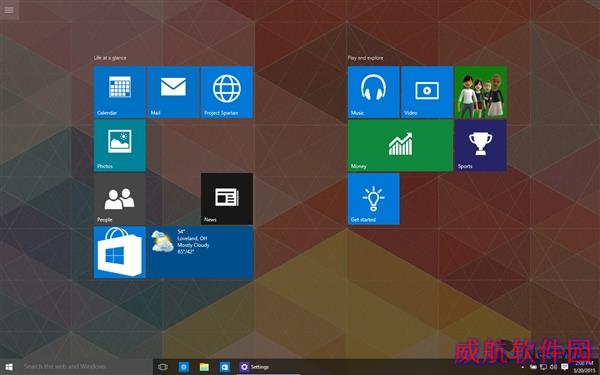Launch the Project Spartan browser tile

coord(227,92)
